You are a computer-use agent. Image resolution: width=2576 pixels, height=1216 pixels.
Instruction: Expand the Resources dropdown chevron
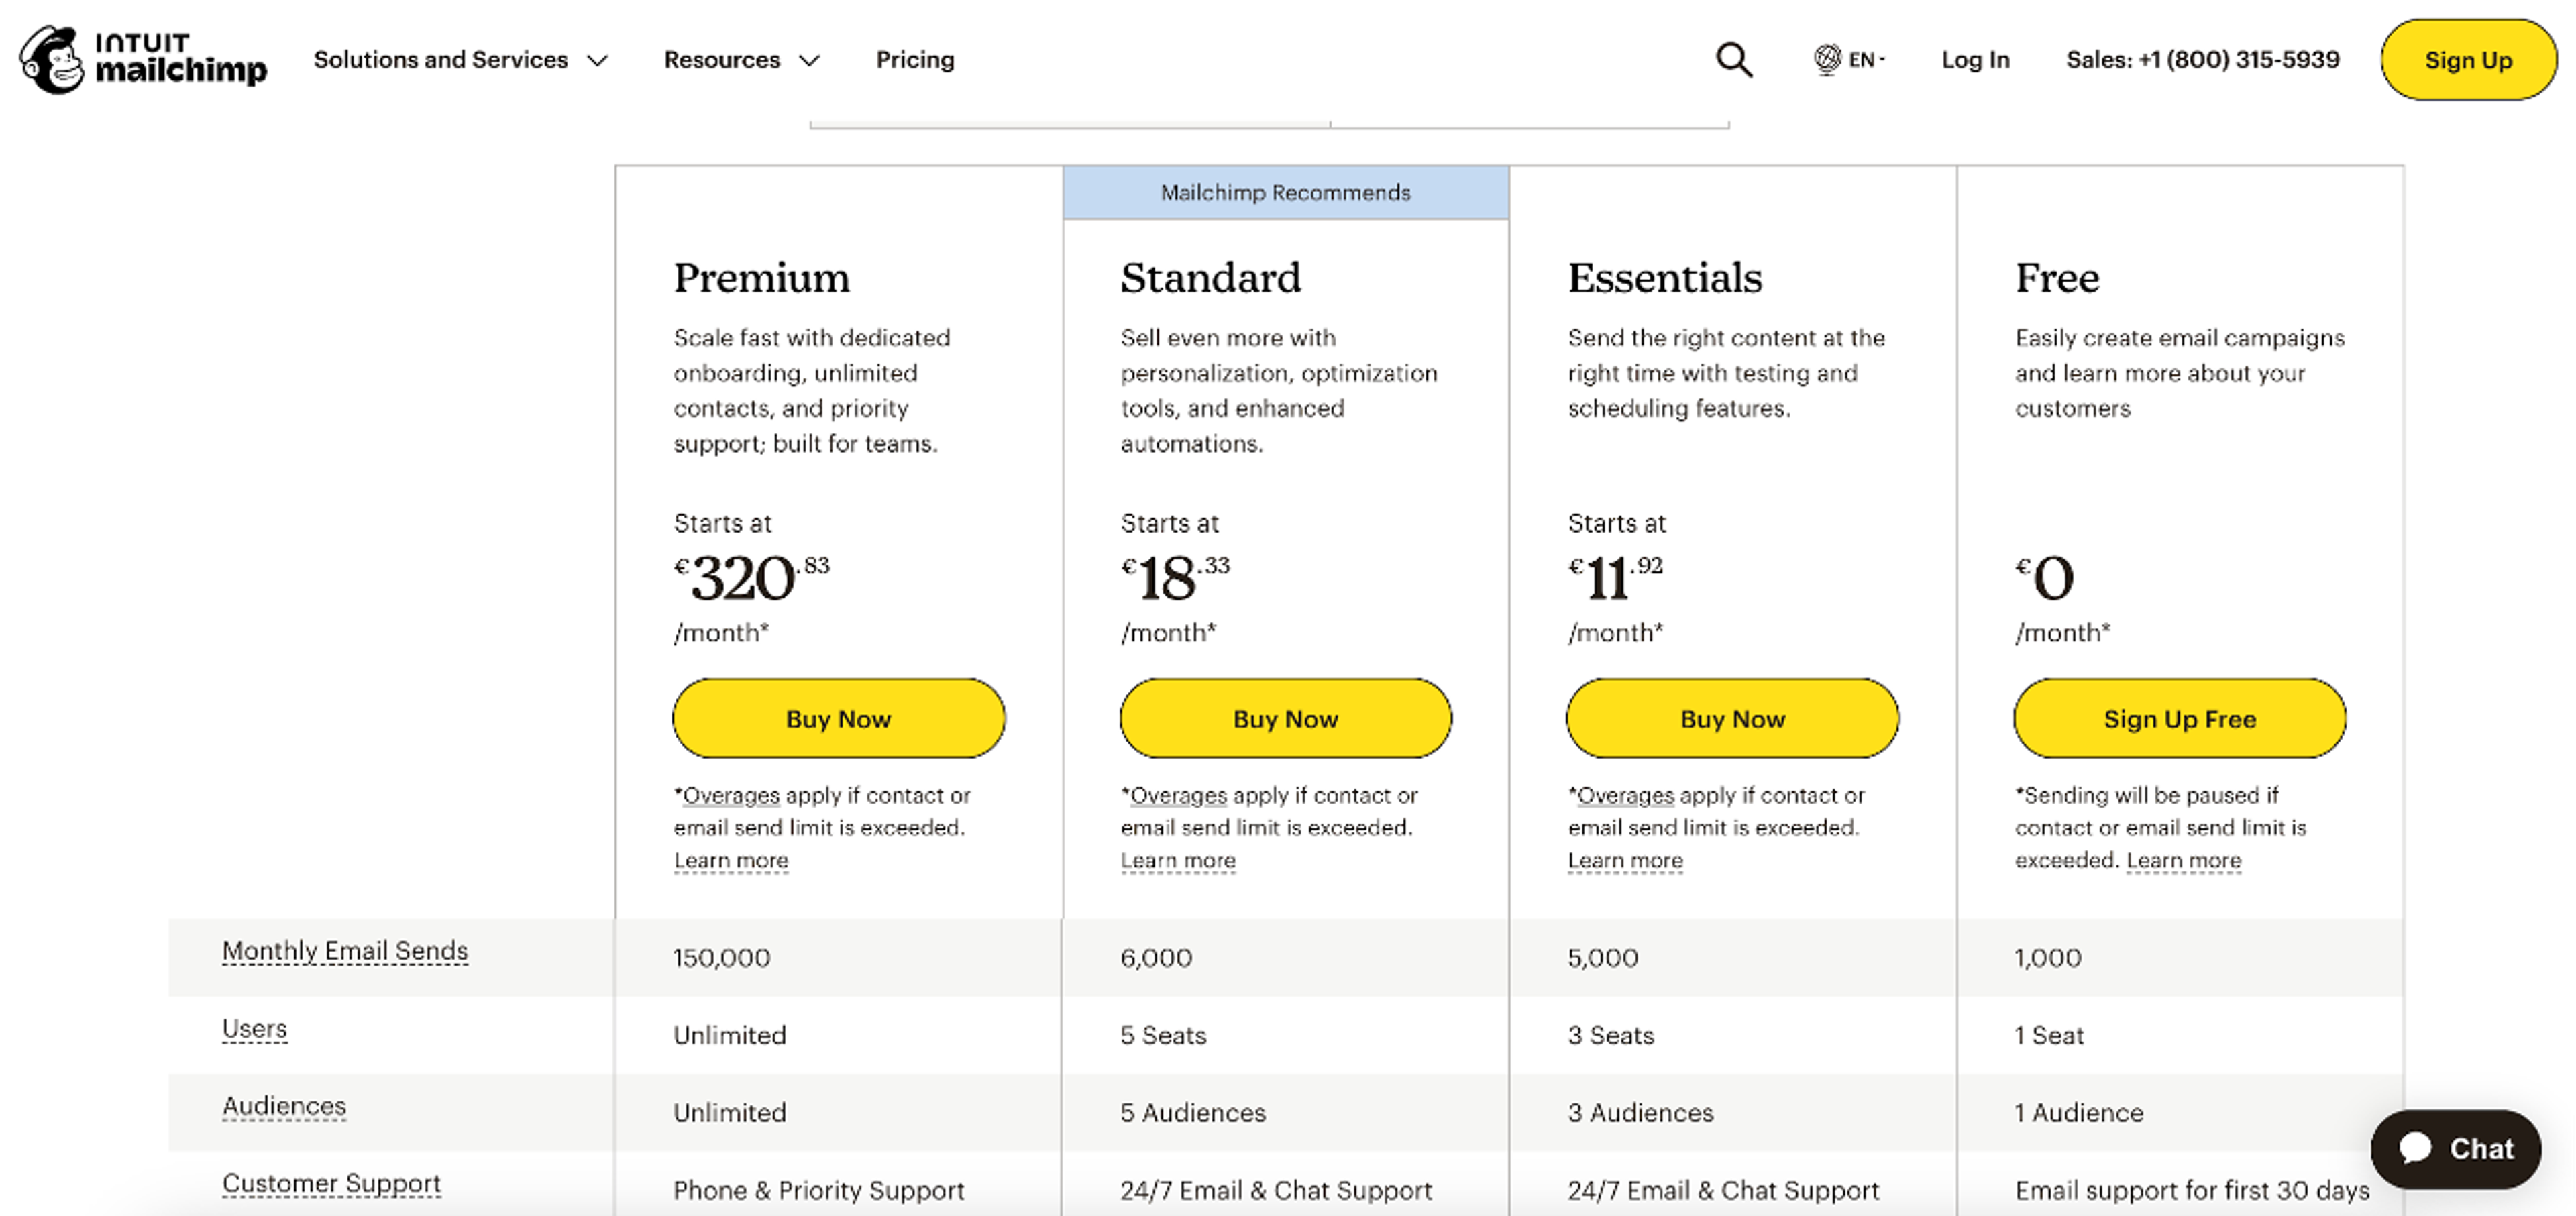(x=810, y=61)
